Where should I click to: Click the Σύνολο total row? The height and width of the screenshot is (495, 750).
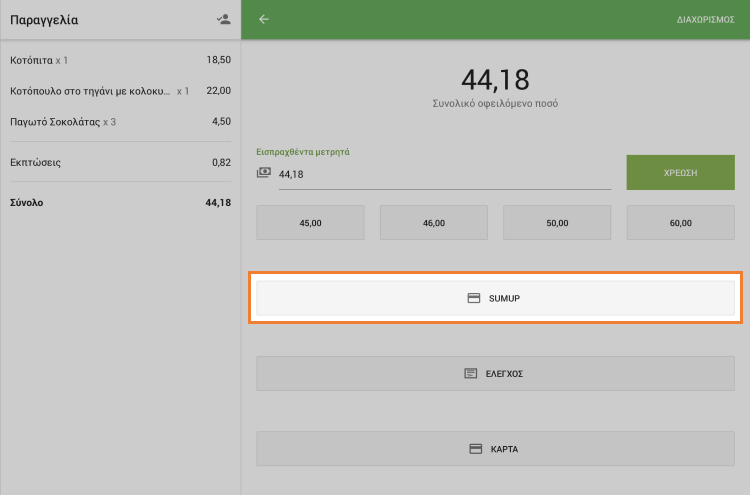pos(120,202)
